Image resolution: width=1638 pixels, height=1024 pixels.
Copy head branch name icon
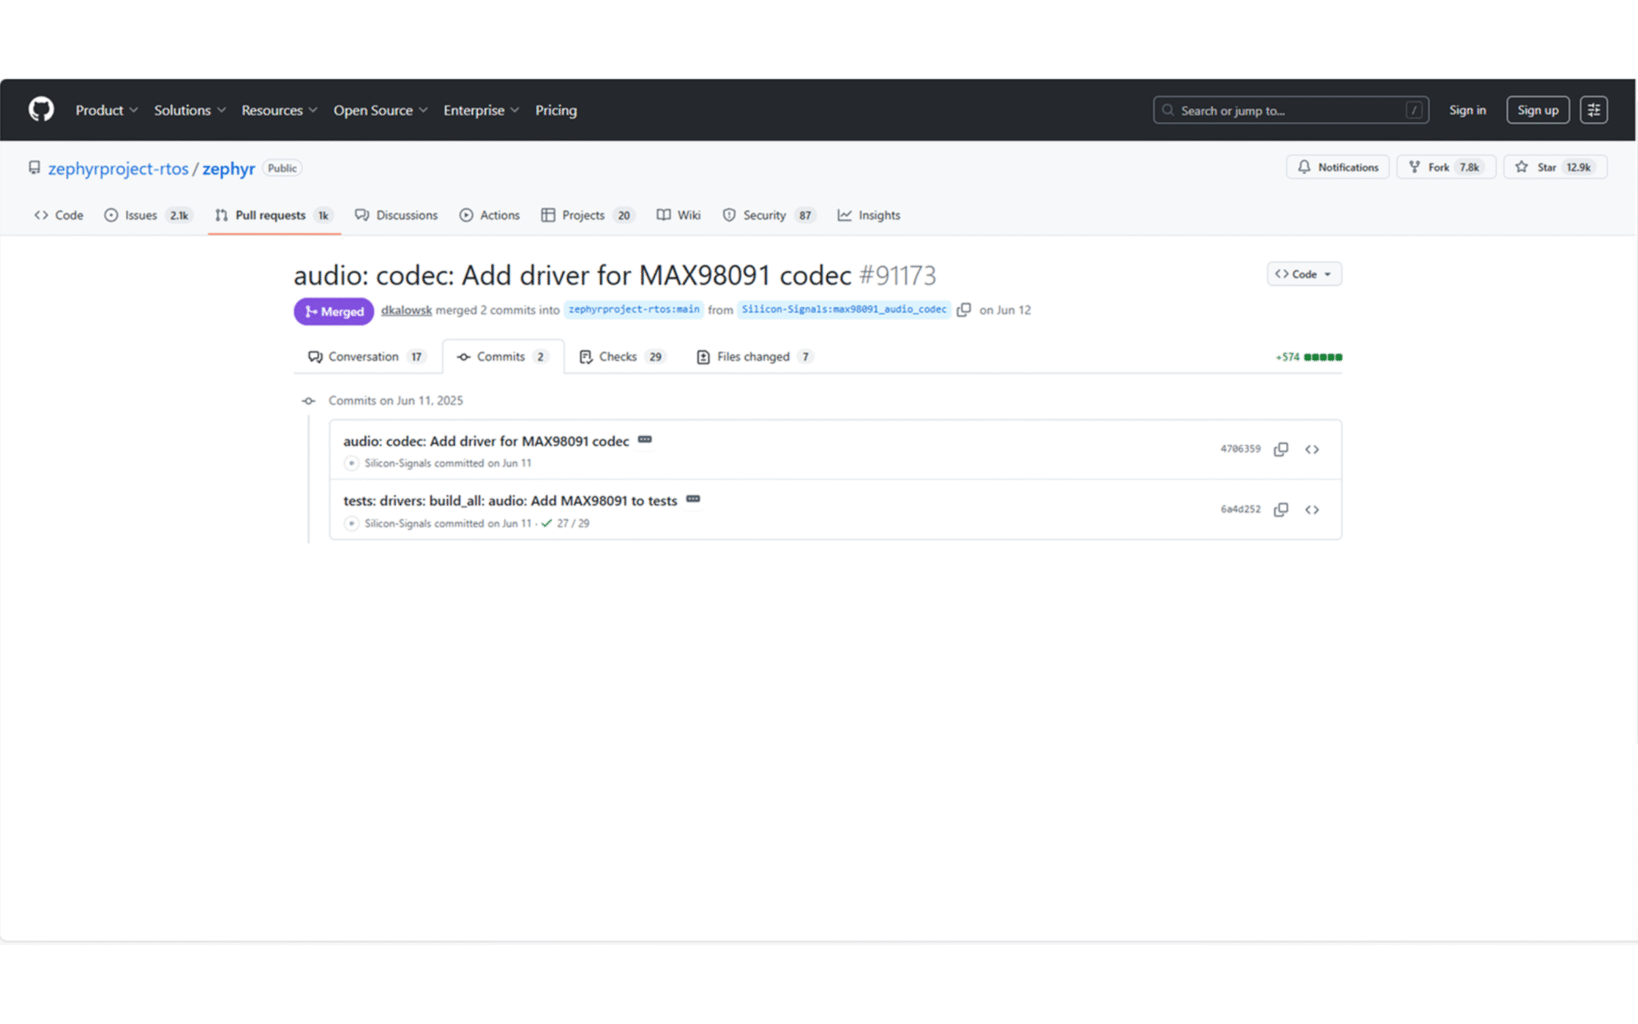pyautogui.click(x=964, y=310)
